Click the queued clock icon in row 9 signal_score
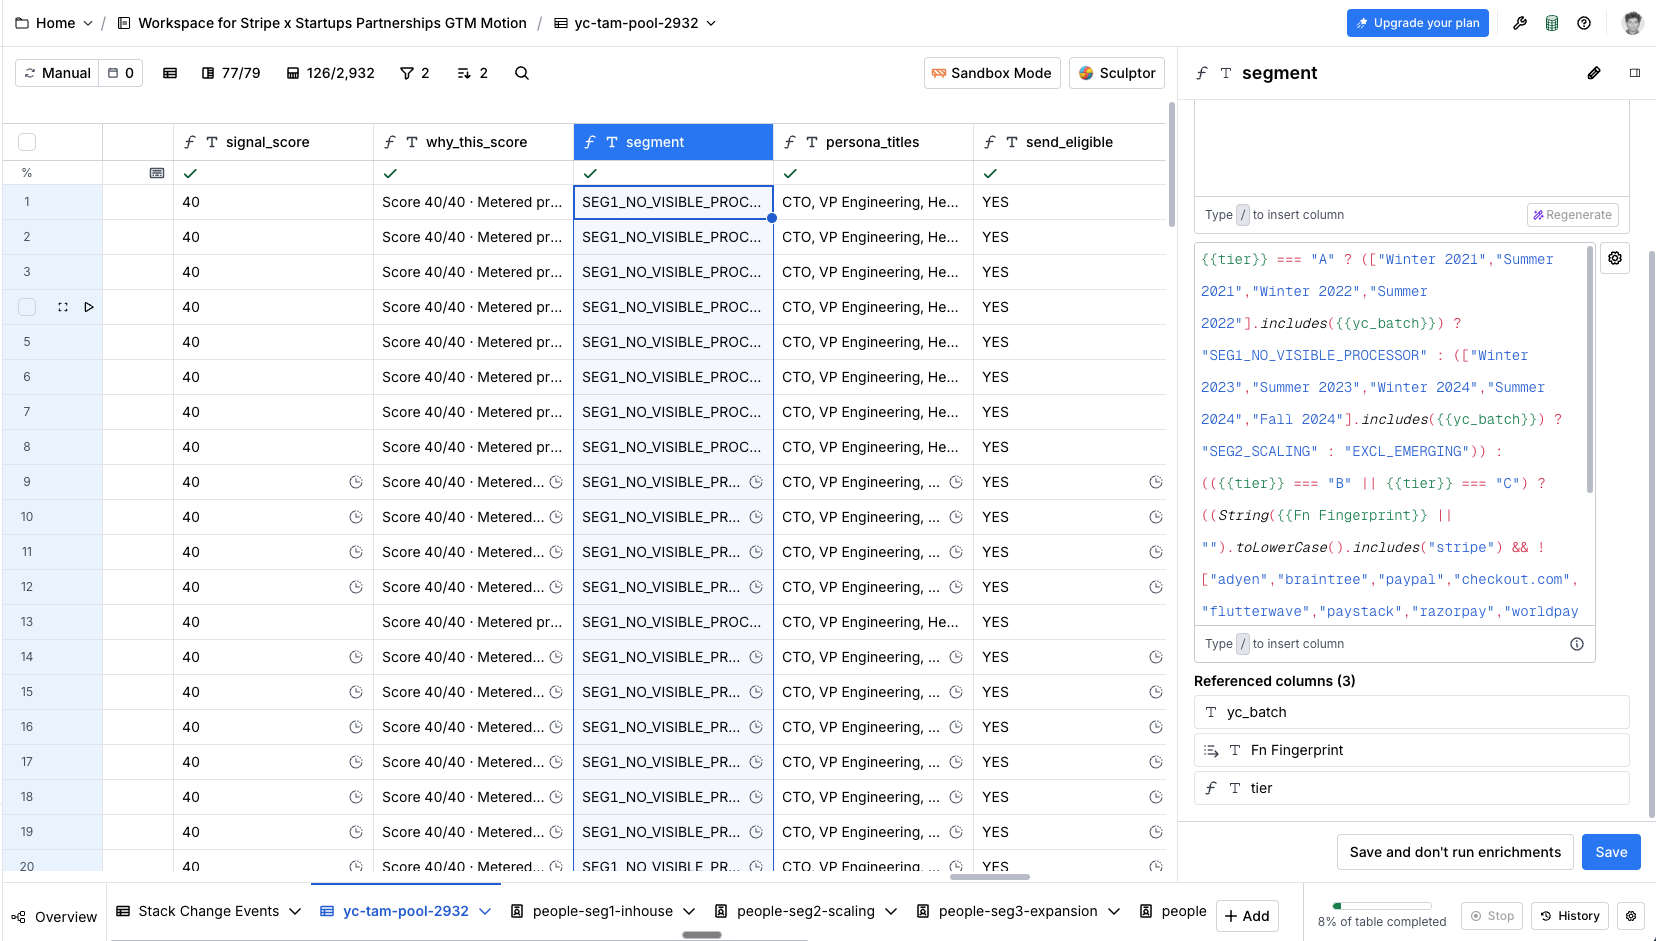Image resolution: width=1656 pixels, height=941 pixels. [356, 482]
